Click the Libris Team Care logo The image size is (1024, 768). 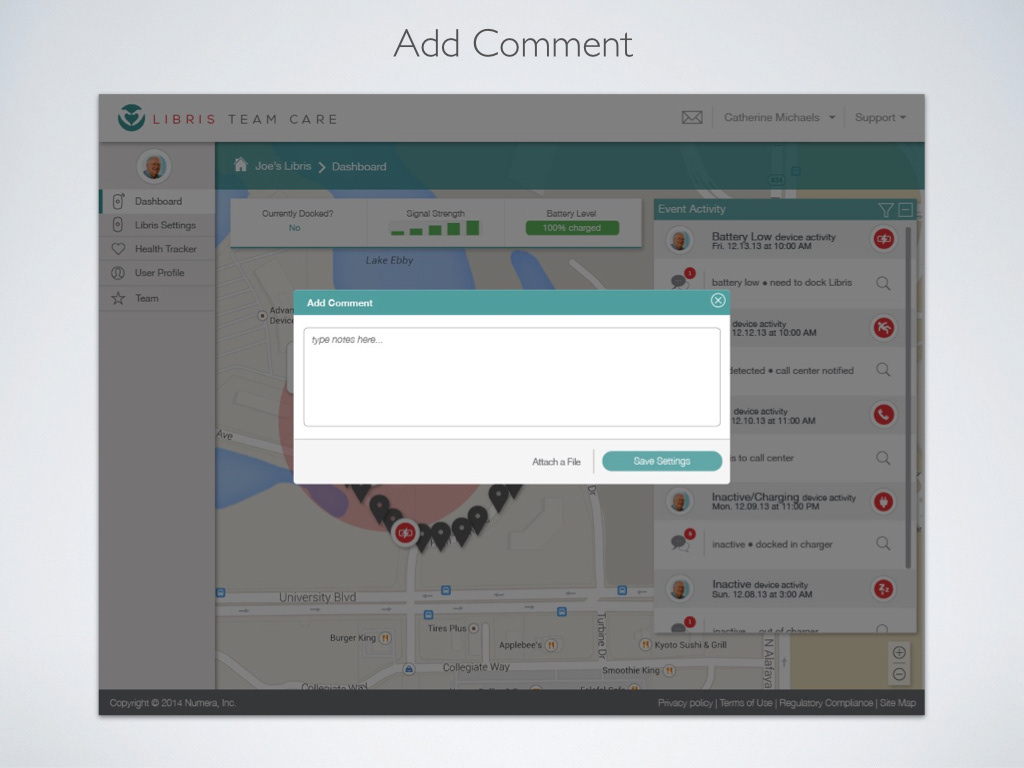227,118
